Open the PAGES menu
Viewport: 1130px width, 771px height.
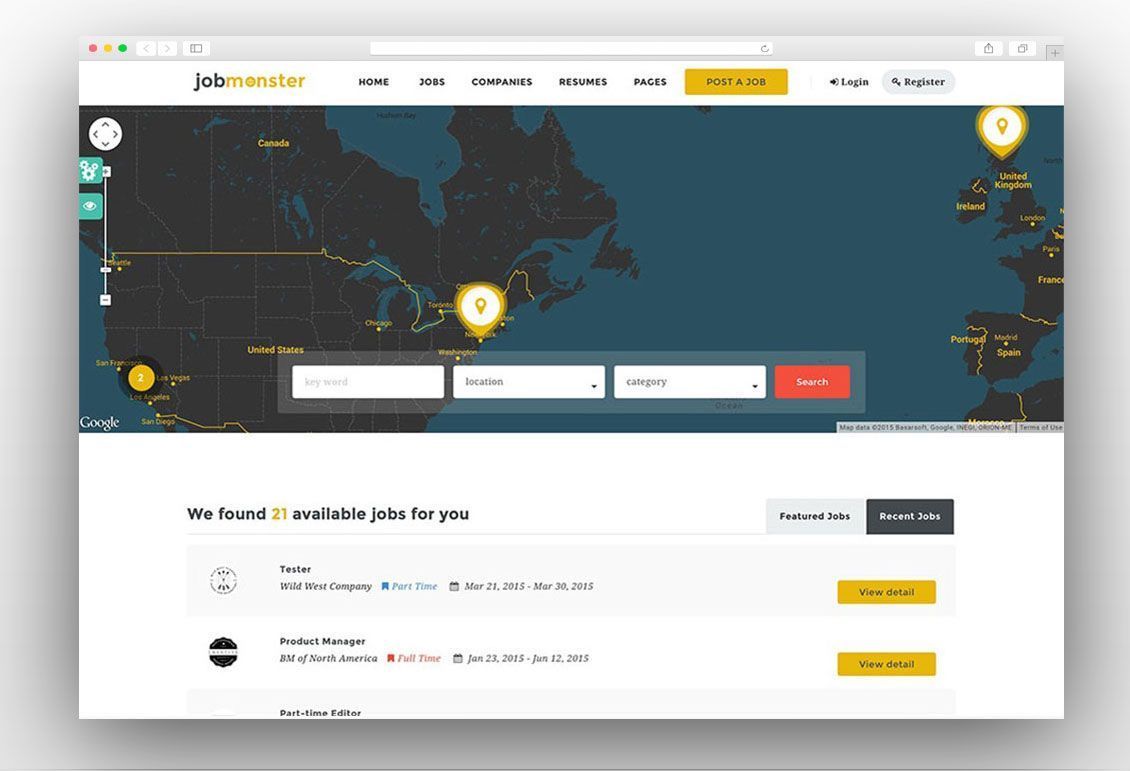coord(650,82)
